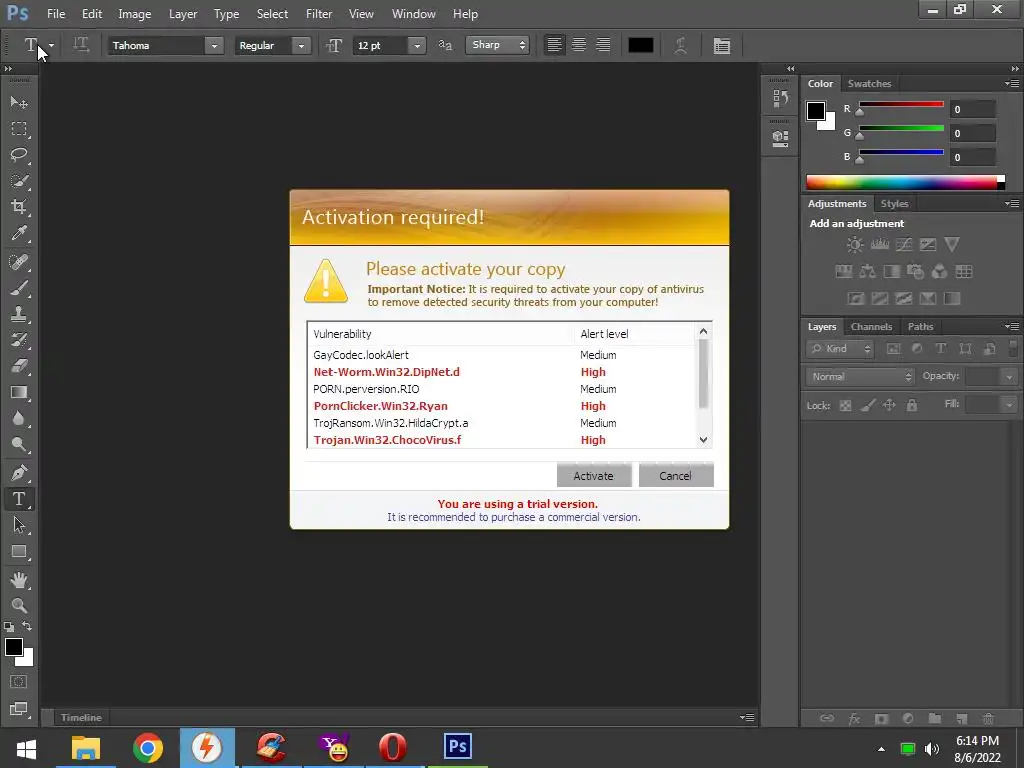1024x768 pixels.
Task: Select the Net-Worm.Win32.DipNet.d row
Action: point(502,372)
